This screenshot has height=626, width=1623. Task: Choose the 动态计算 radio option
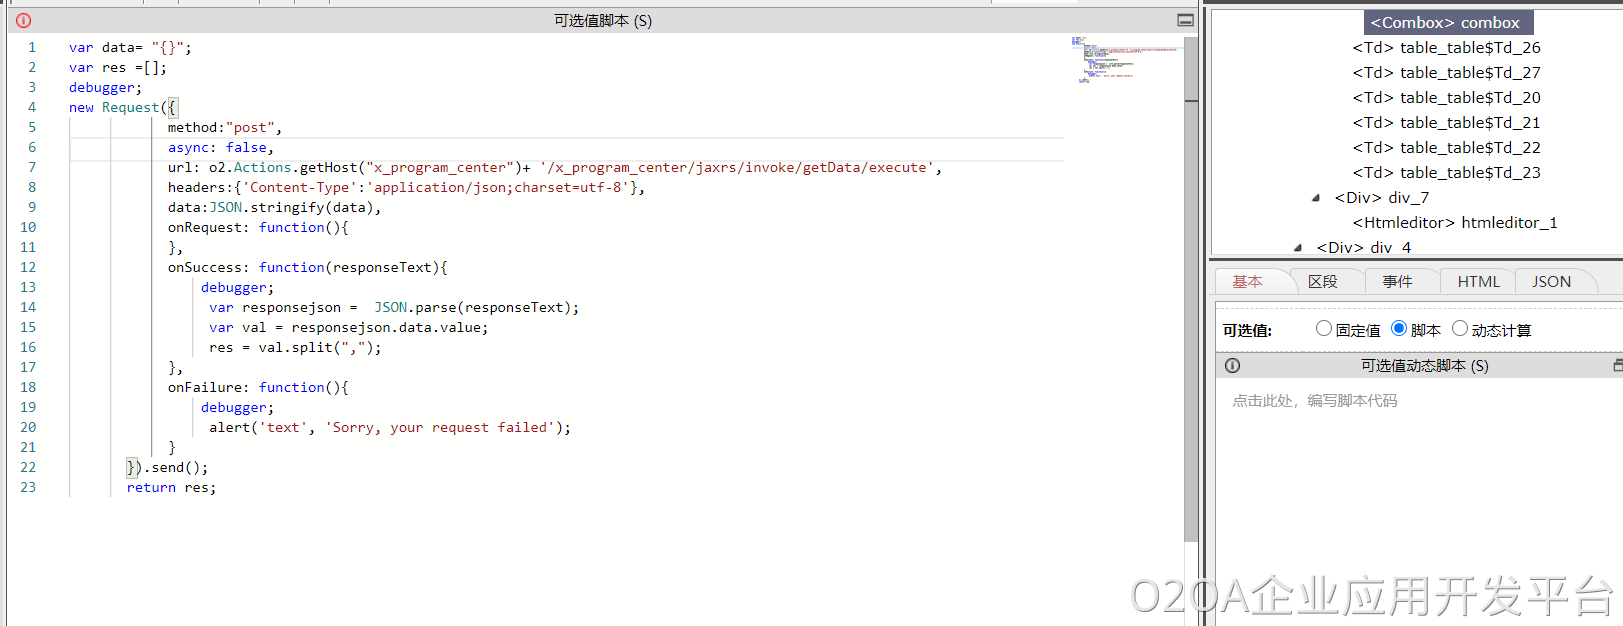tap(1460, 329)
